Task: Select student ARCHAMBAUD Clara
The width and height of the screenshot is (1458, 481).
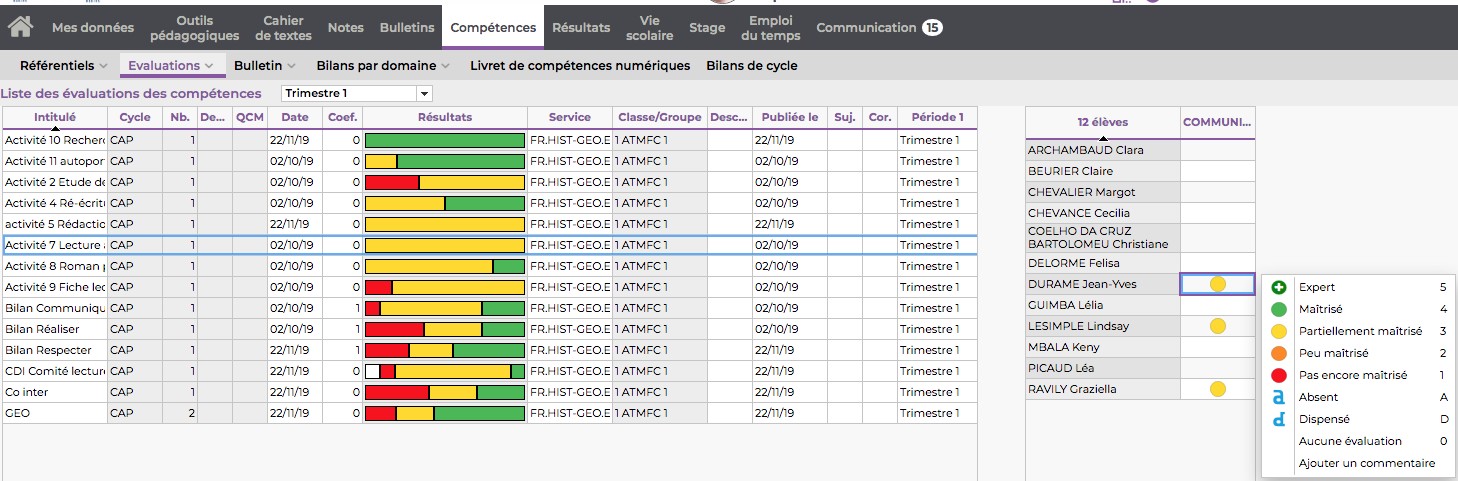Action: pos(1103,150)
